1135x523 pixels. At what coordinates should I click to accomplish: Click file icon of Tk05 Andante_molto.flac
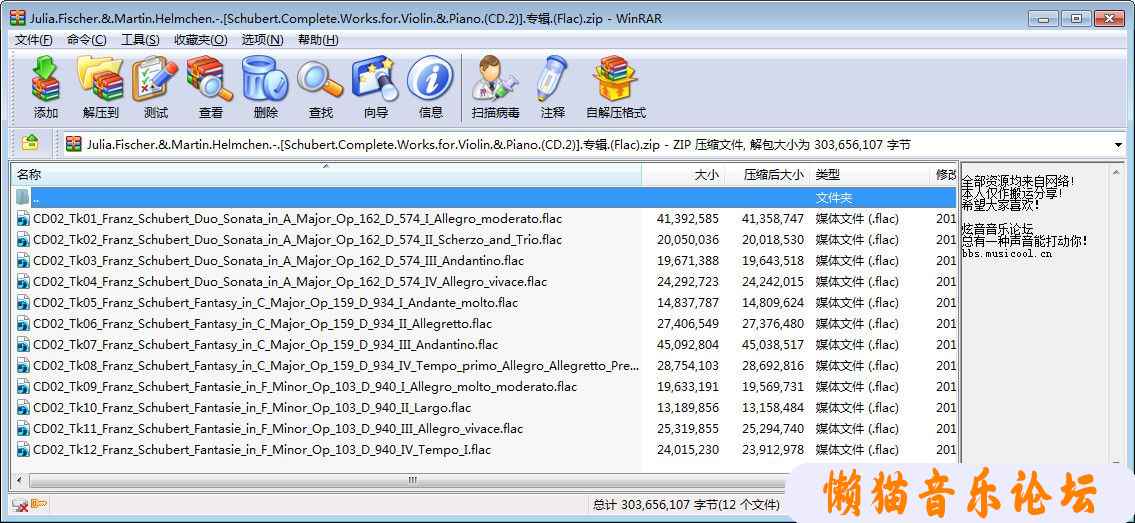point(23,302)
